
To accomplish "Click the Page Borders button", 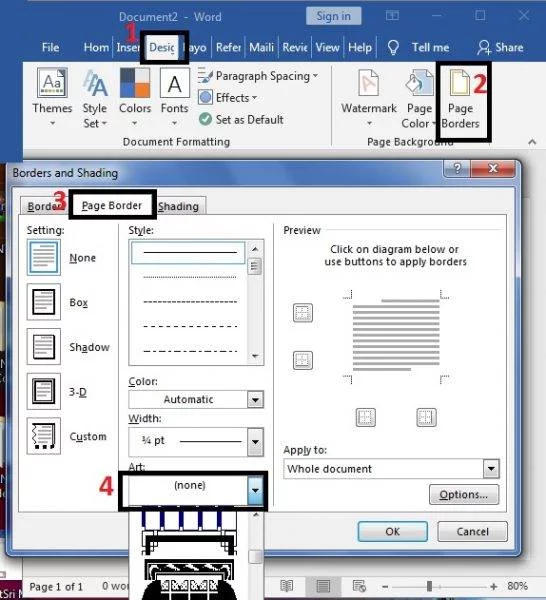I will (x=460, y=99).
